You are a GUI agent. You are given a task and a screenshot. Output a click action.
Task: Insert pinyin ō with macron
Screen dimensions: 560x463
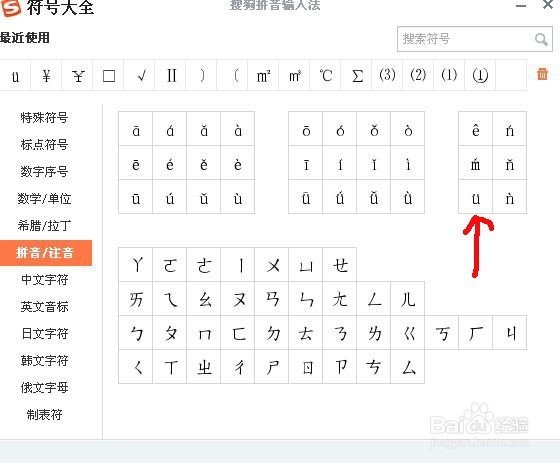pos(306,129)
